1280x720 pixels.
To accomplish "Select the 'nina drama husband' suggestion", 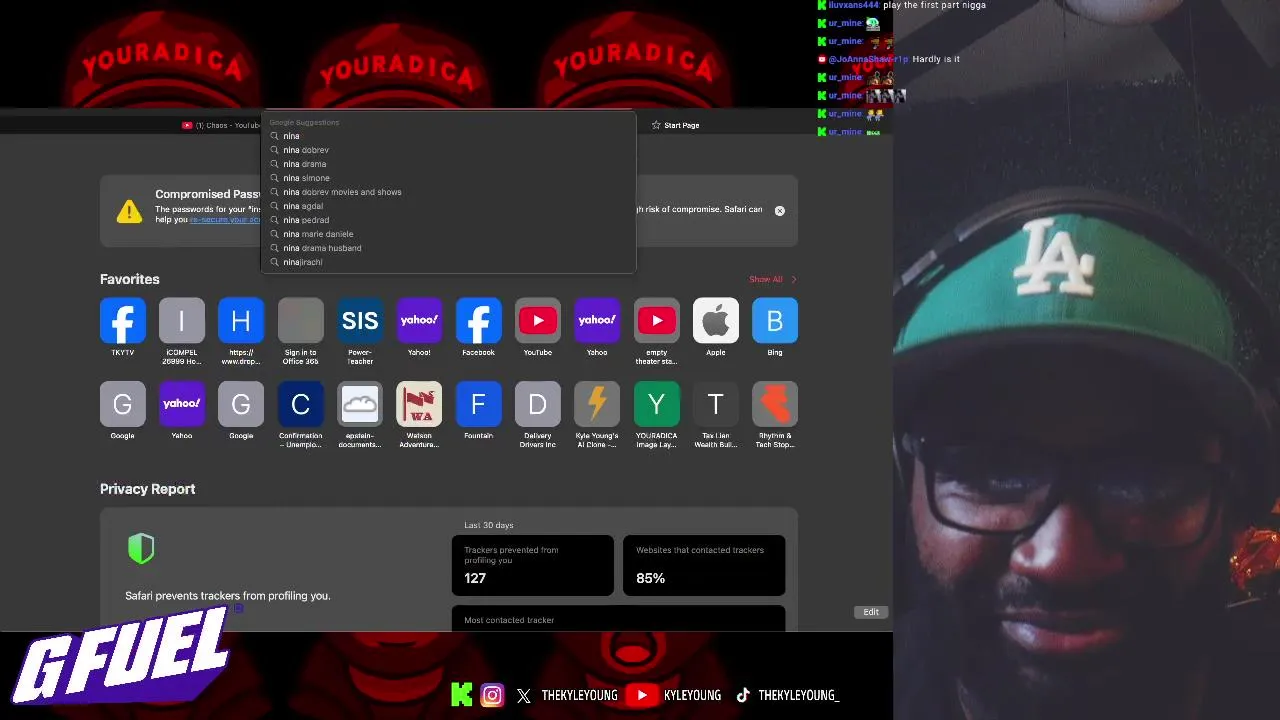I will [448, 248].
